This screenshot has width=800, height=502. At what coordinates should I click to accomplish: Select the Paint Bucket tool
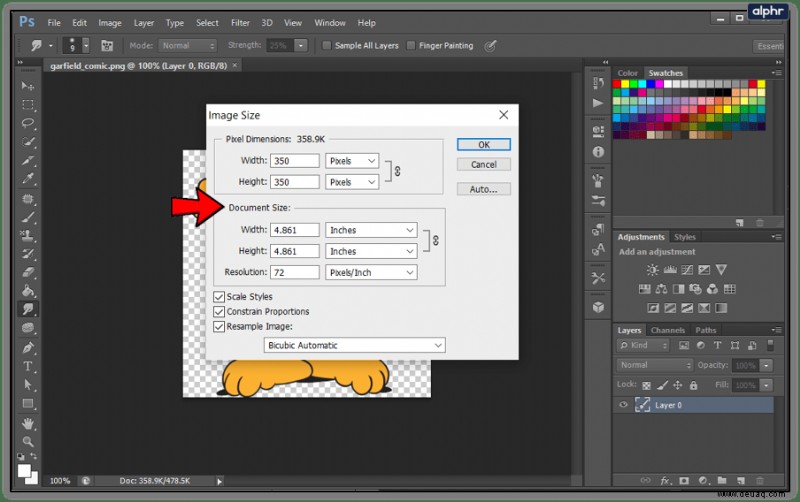28,291
